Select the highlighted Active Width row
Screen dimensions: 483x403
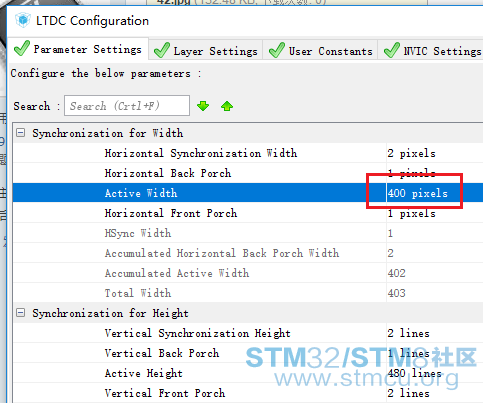(x=248, y=193)
